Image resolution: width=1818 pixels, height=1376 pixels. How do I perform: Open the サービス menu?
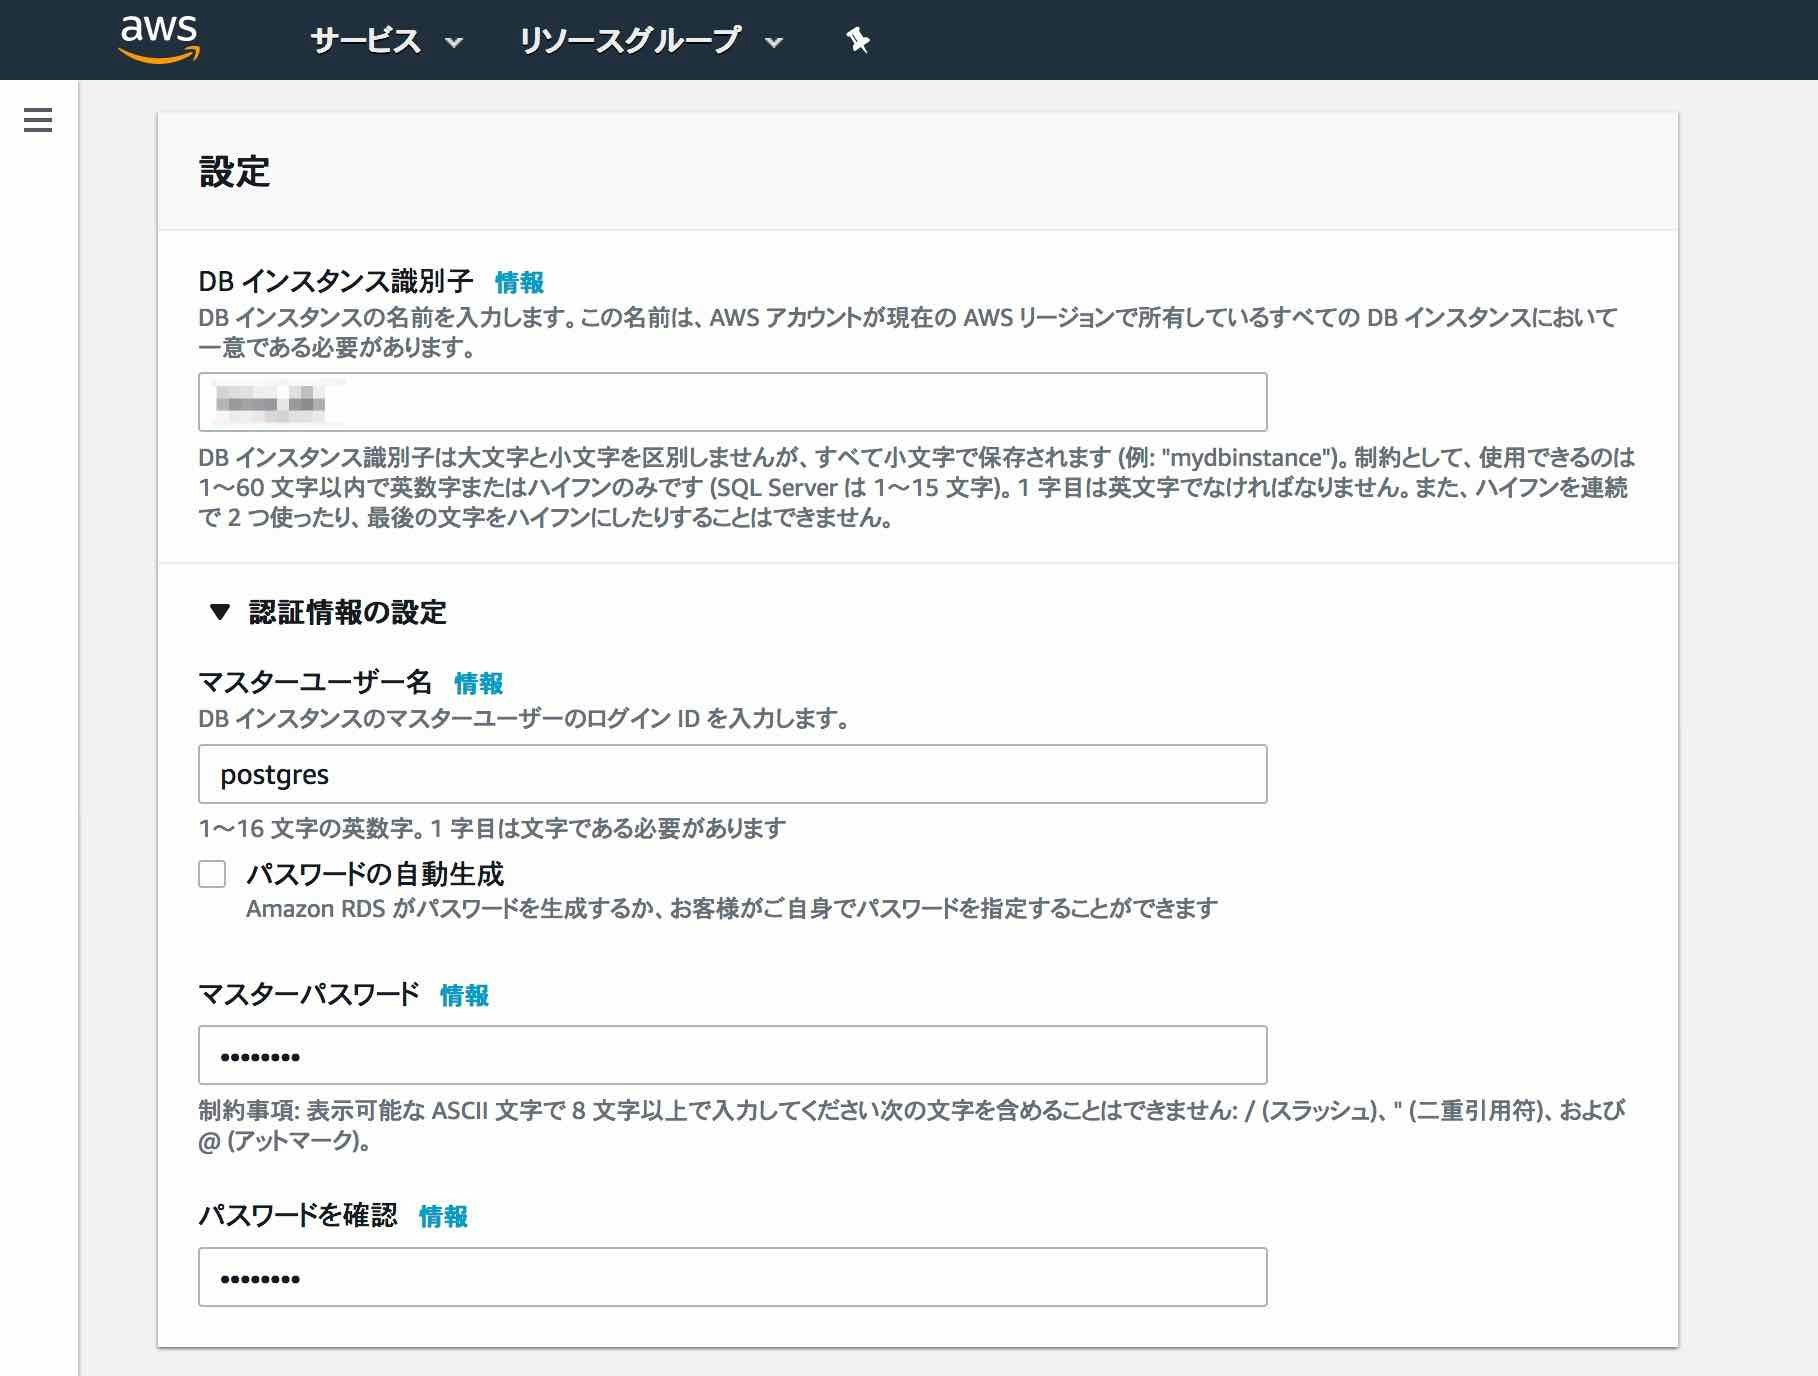[x=386, y=40]
